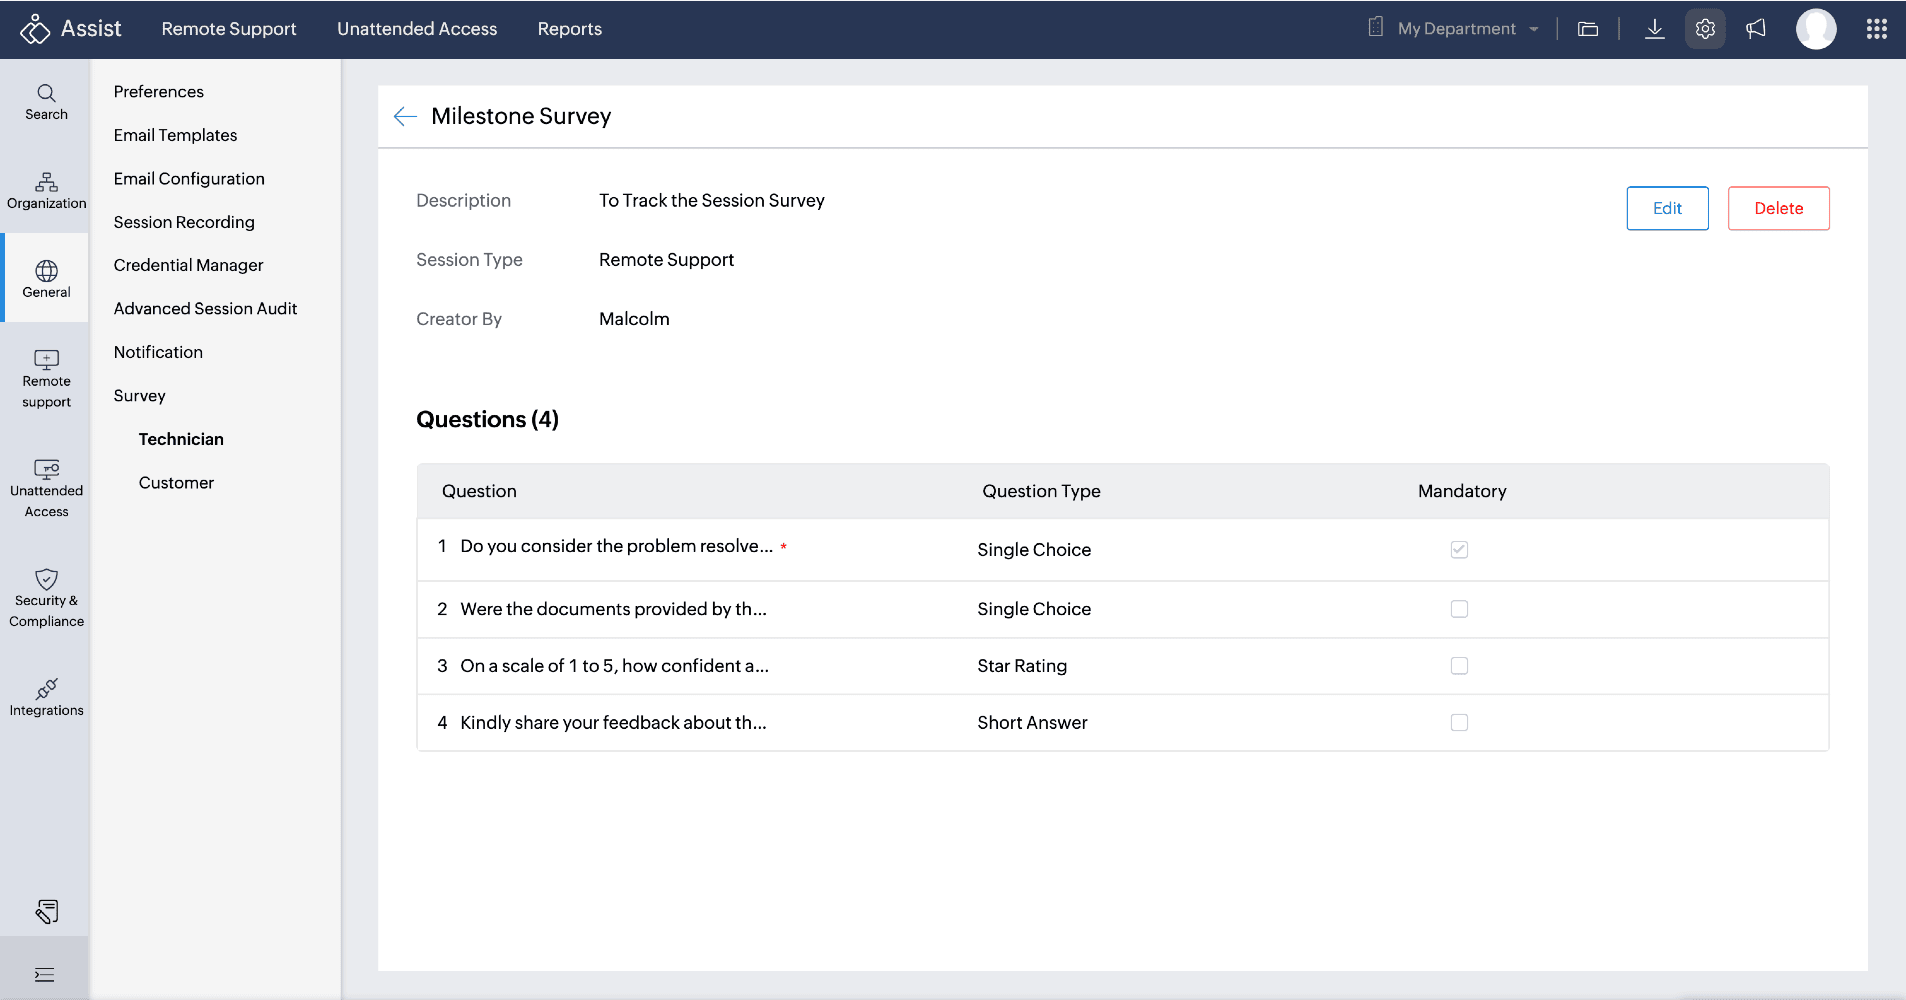This screenshot has height=1000, width=1906.
Task: Open the file transfer folder icon
Action: pyautogui.click(x=1588, y=29)
